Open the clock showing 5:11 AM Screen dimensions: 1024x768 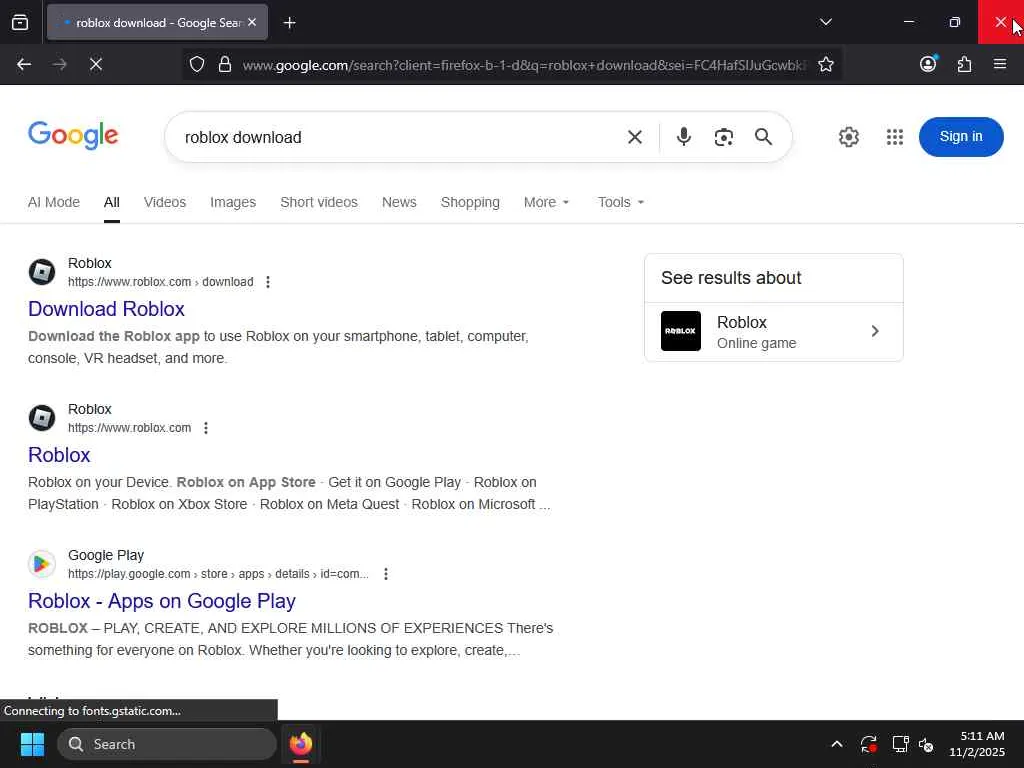coord(977,744)
